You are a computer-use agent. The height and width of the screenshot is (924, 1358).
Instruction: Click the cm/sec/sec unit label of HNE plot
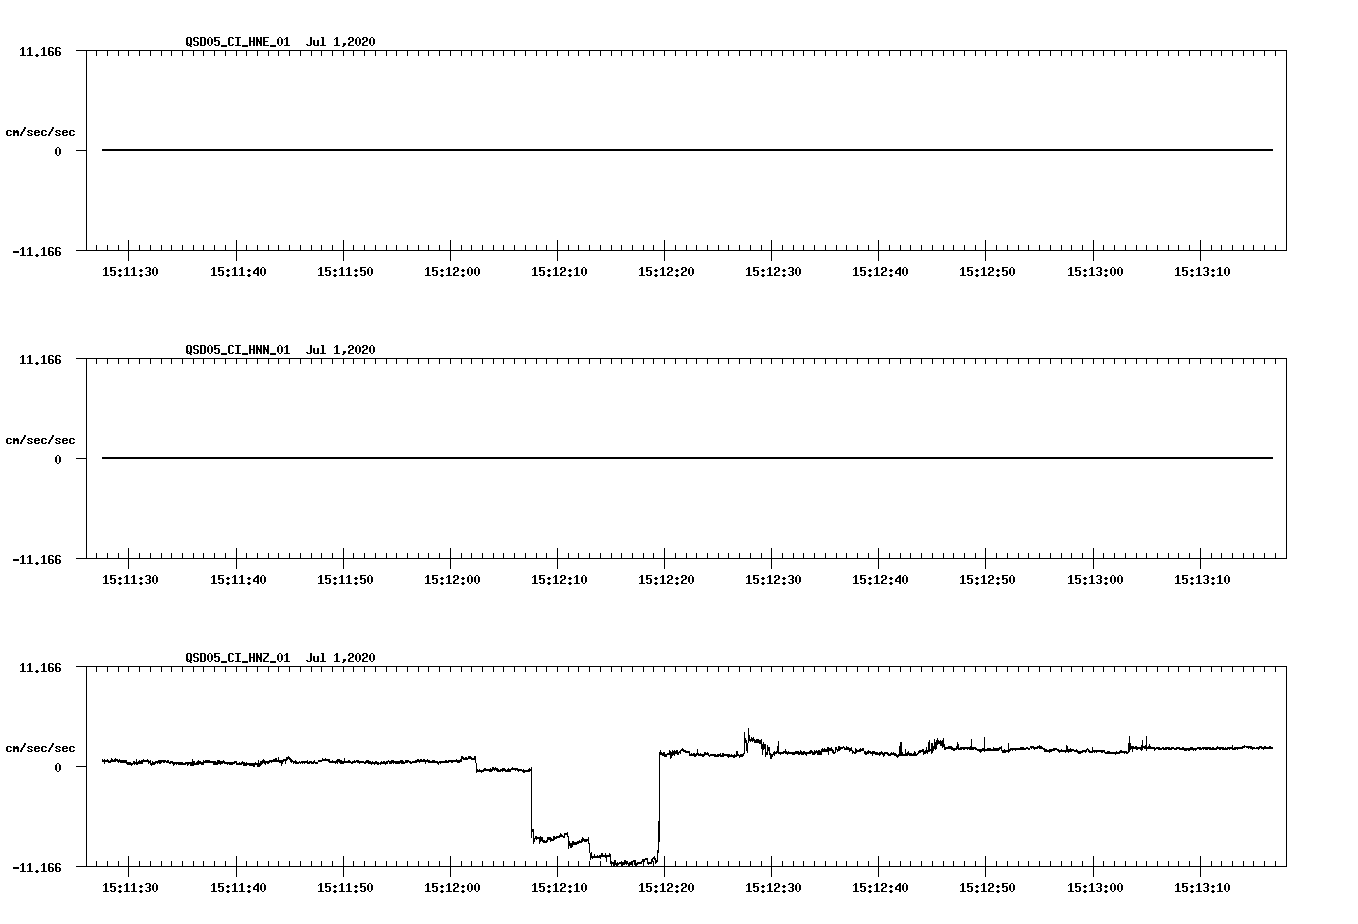tap(41, 132)
